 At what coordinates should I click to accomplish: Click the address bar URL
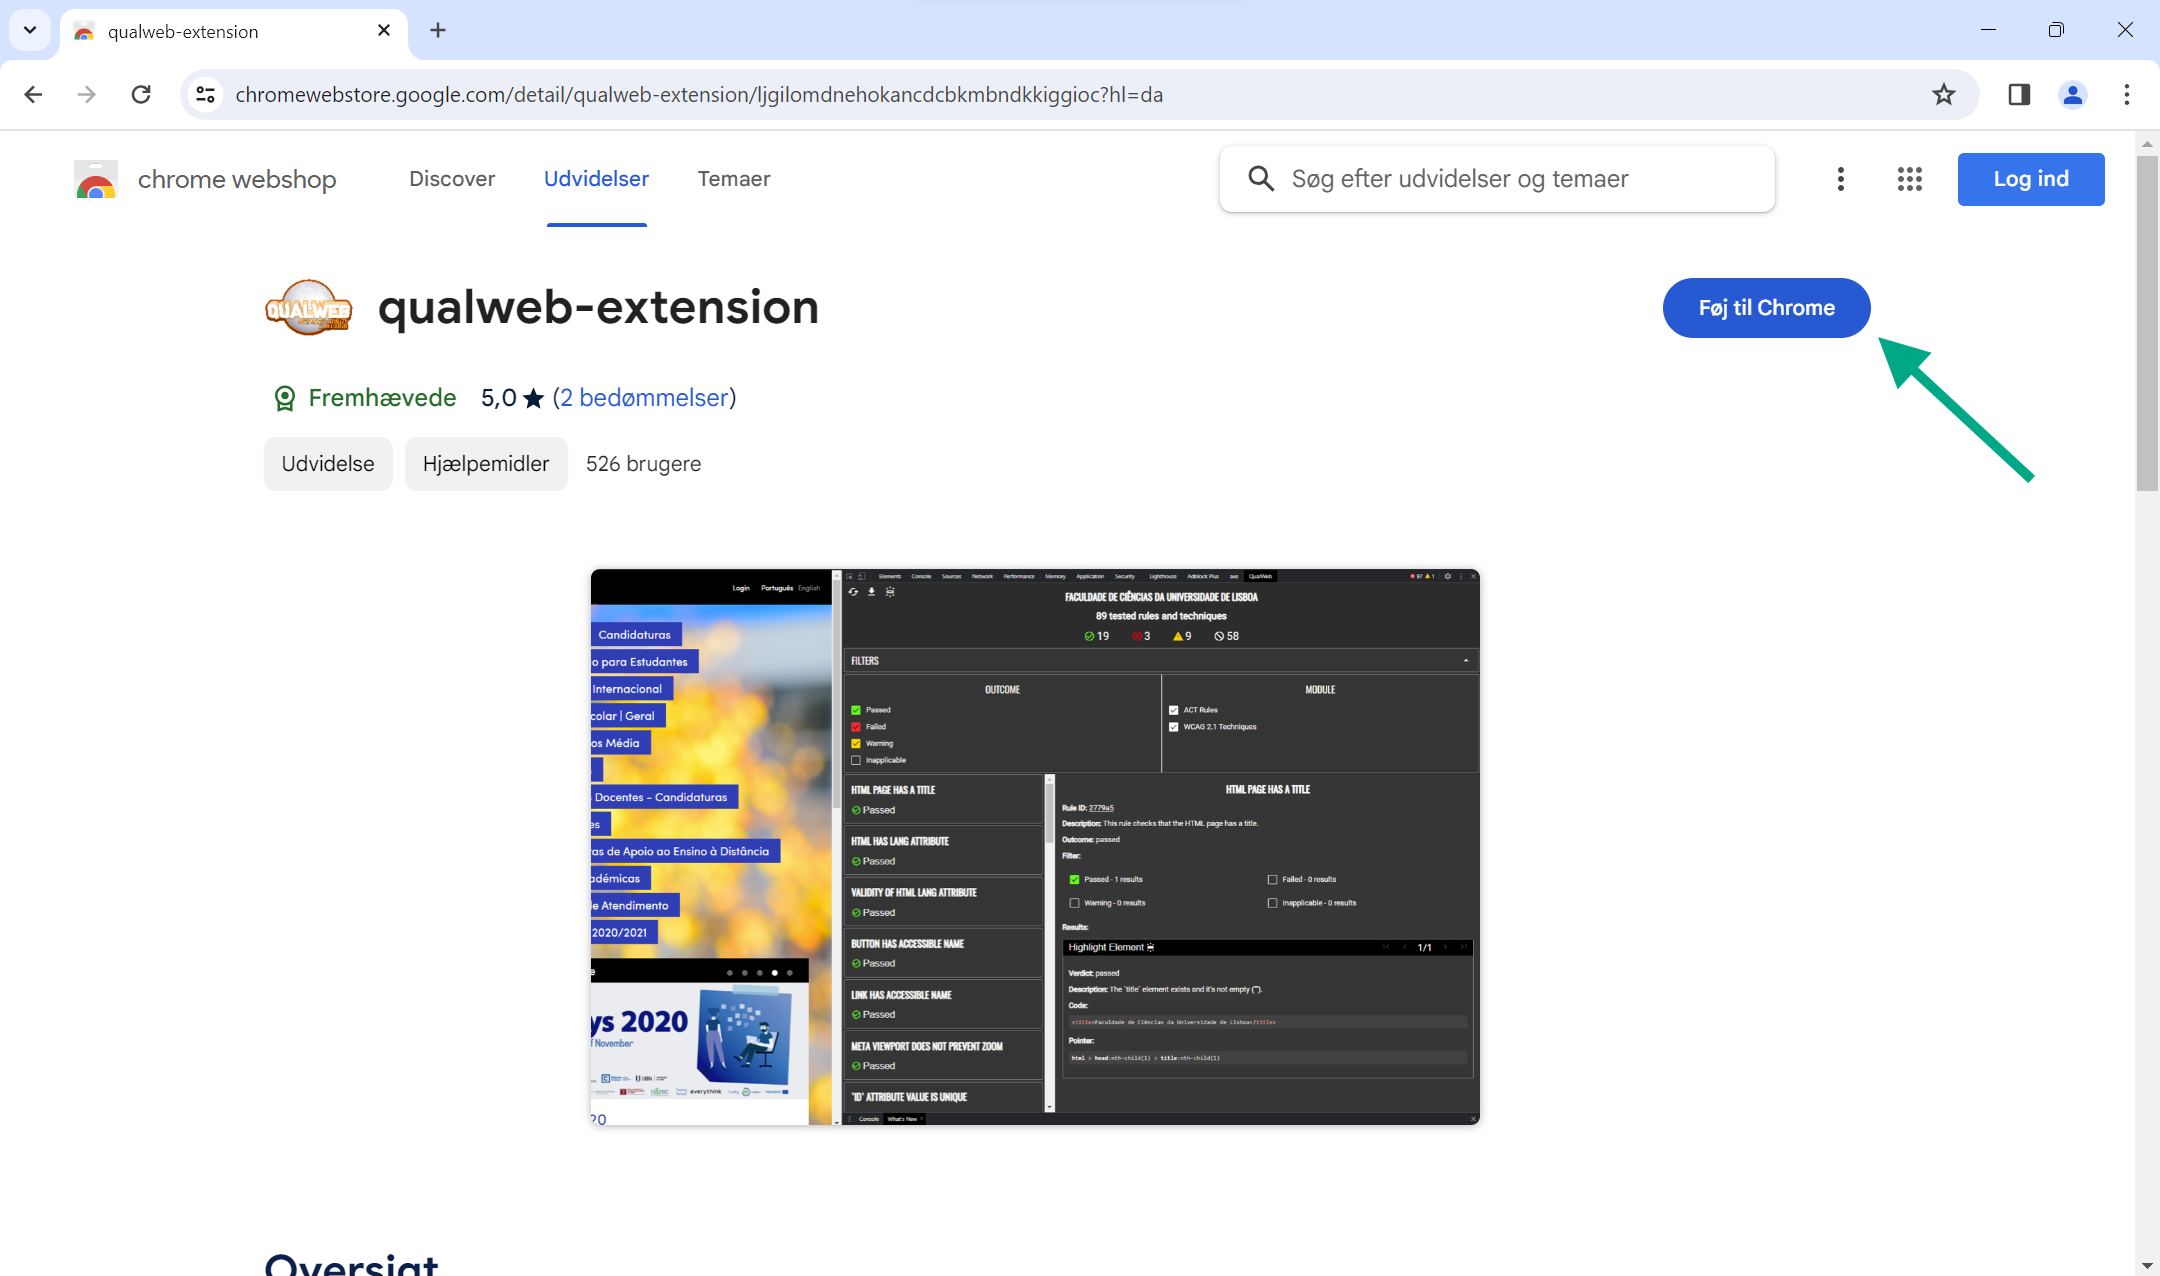[699, 94]
